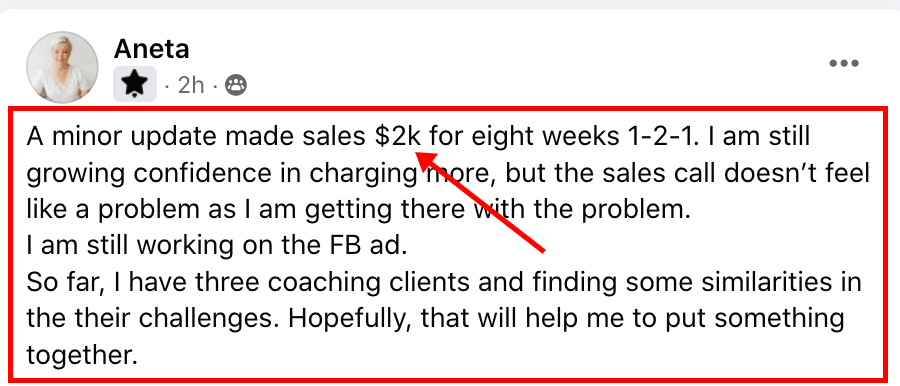Click the line 'I am still working on the FB ad.'
Screen dimensions: 900x386
point(216,246)
